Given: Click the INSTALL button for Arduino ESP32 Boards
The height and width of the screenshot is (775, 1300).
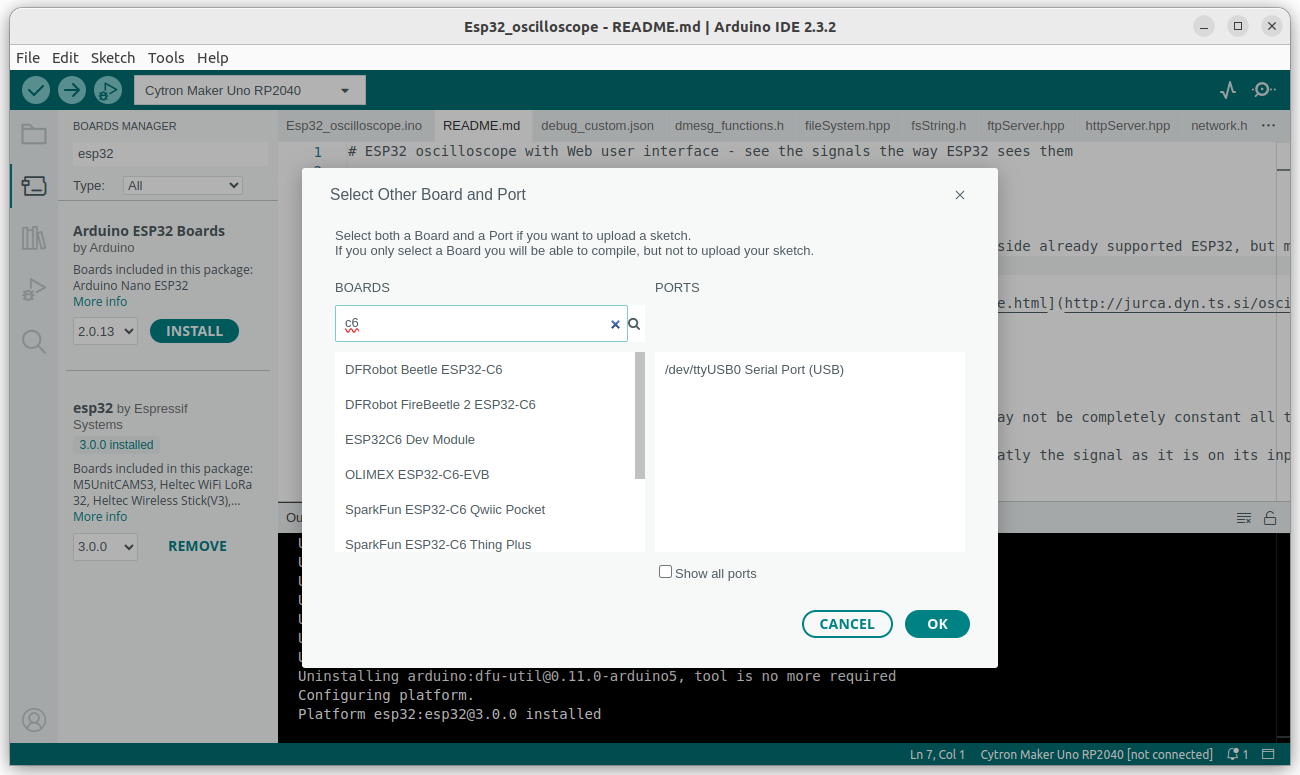Looking at the screenshot, I should [194, 331].
